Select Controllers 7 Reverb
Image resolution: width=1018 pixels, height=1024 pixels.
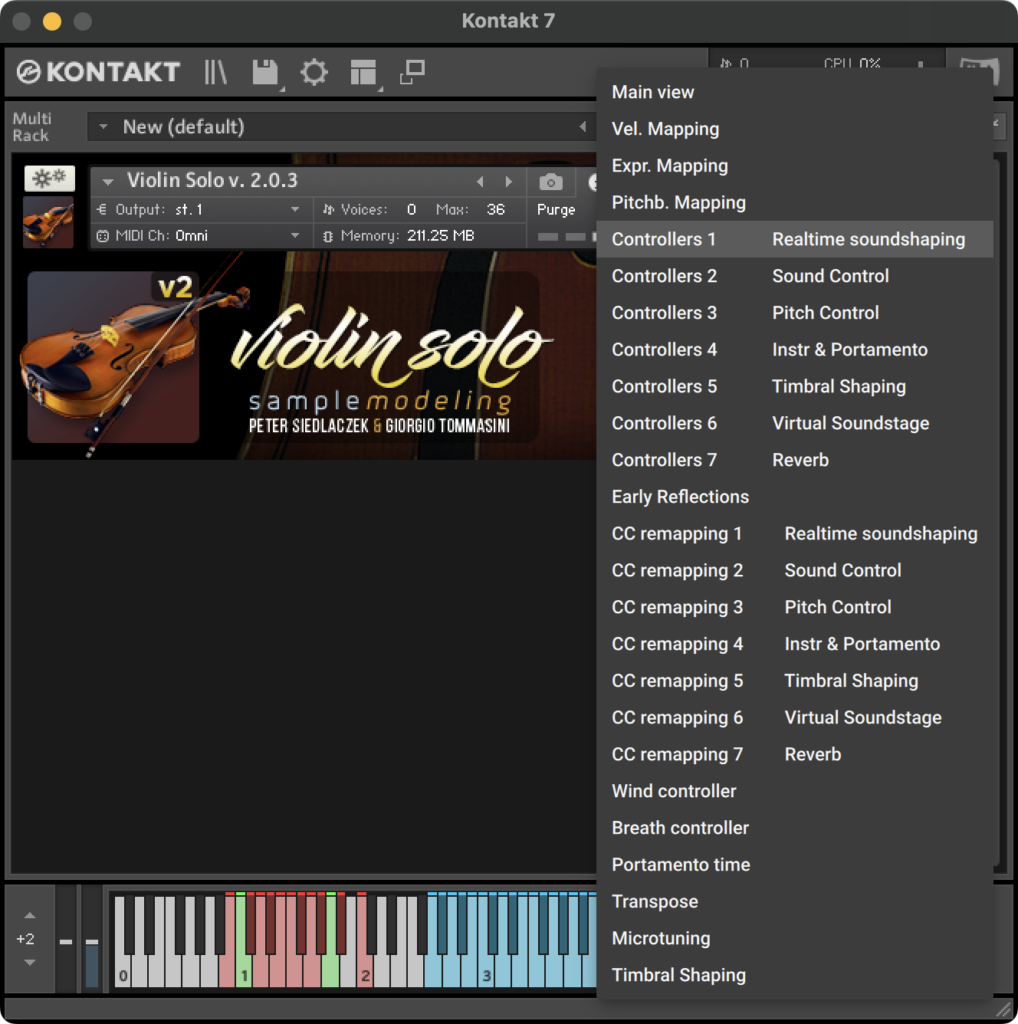coord(795,460)
